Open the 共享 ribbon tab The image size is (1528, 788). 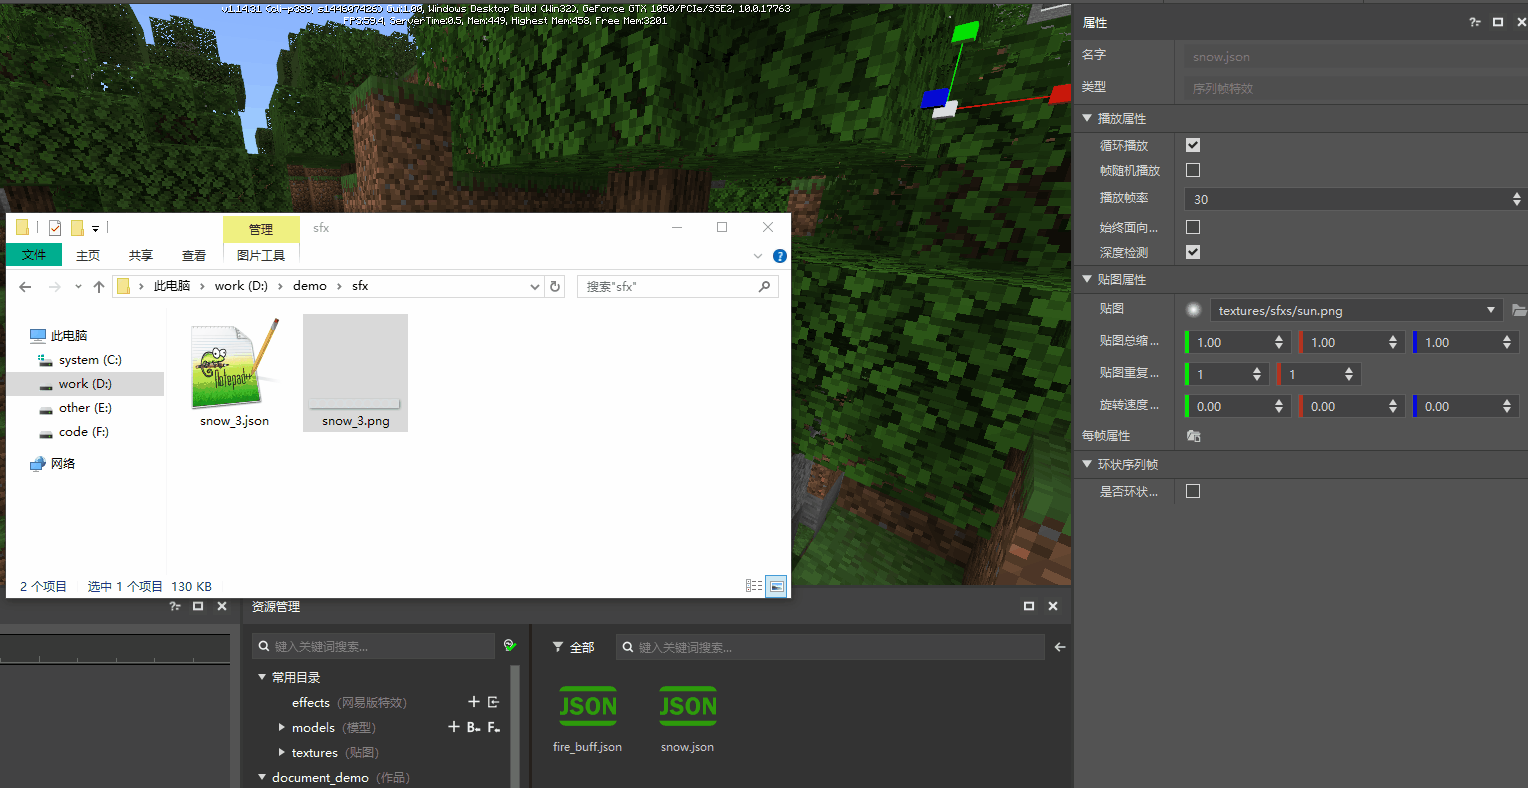pyautogui.click(x=141, y=256)
